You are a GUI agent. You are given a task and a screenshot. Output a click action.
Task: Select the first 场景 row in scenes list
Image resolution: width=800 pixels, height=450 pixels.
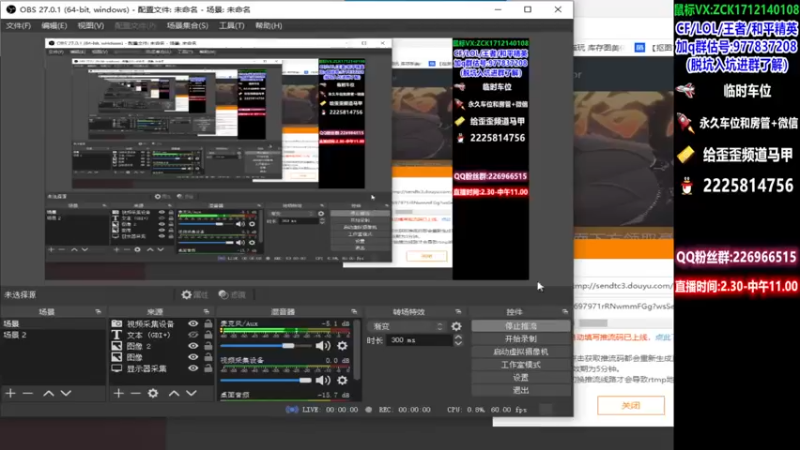[x=54, y=323]
